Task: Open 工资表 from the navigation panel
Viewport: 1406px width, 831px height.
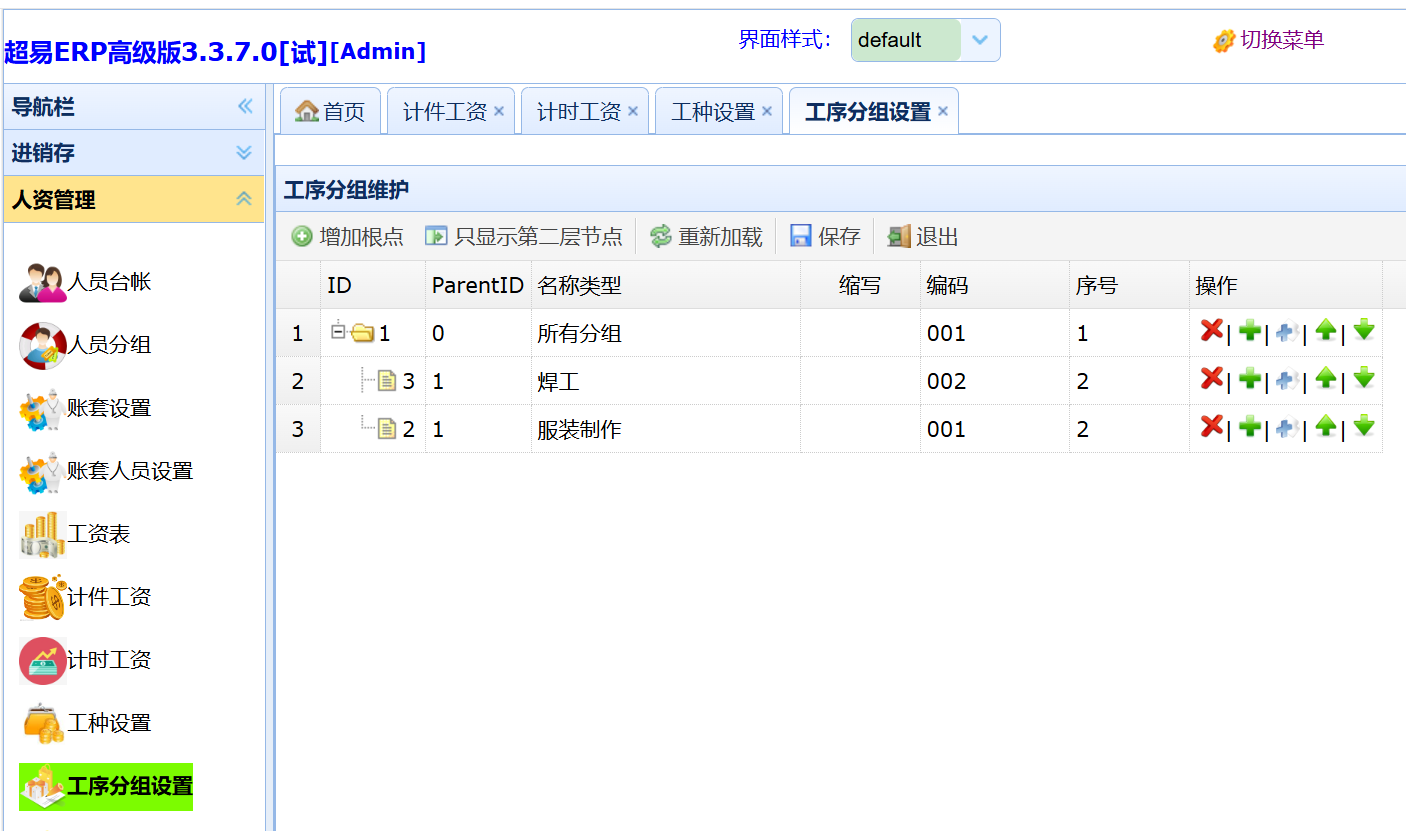Action: pyautogui.click(x=98, y=534)
